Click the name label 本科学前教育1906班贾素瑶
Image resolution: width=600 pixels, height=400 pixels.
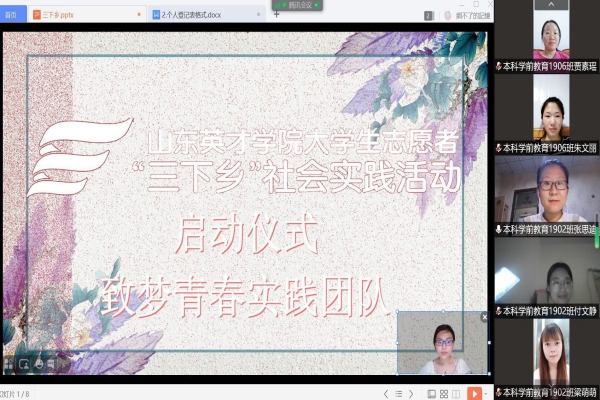[549, 67]
